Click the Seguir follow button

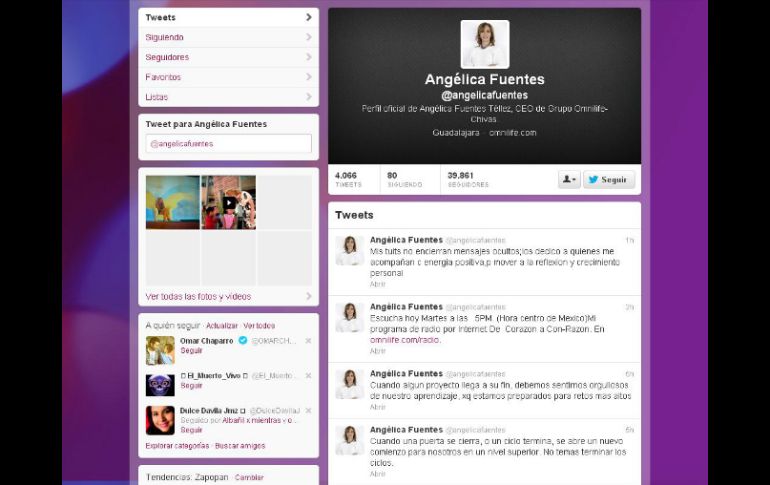(x=608, y=180)
